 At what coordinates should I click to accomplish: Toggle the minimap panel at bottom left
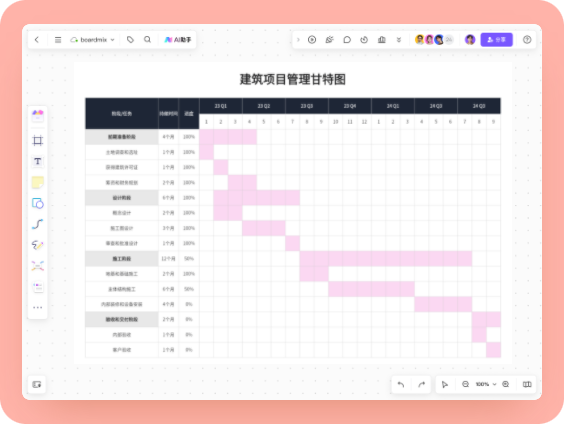tap(37, 384)
